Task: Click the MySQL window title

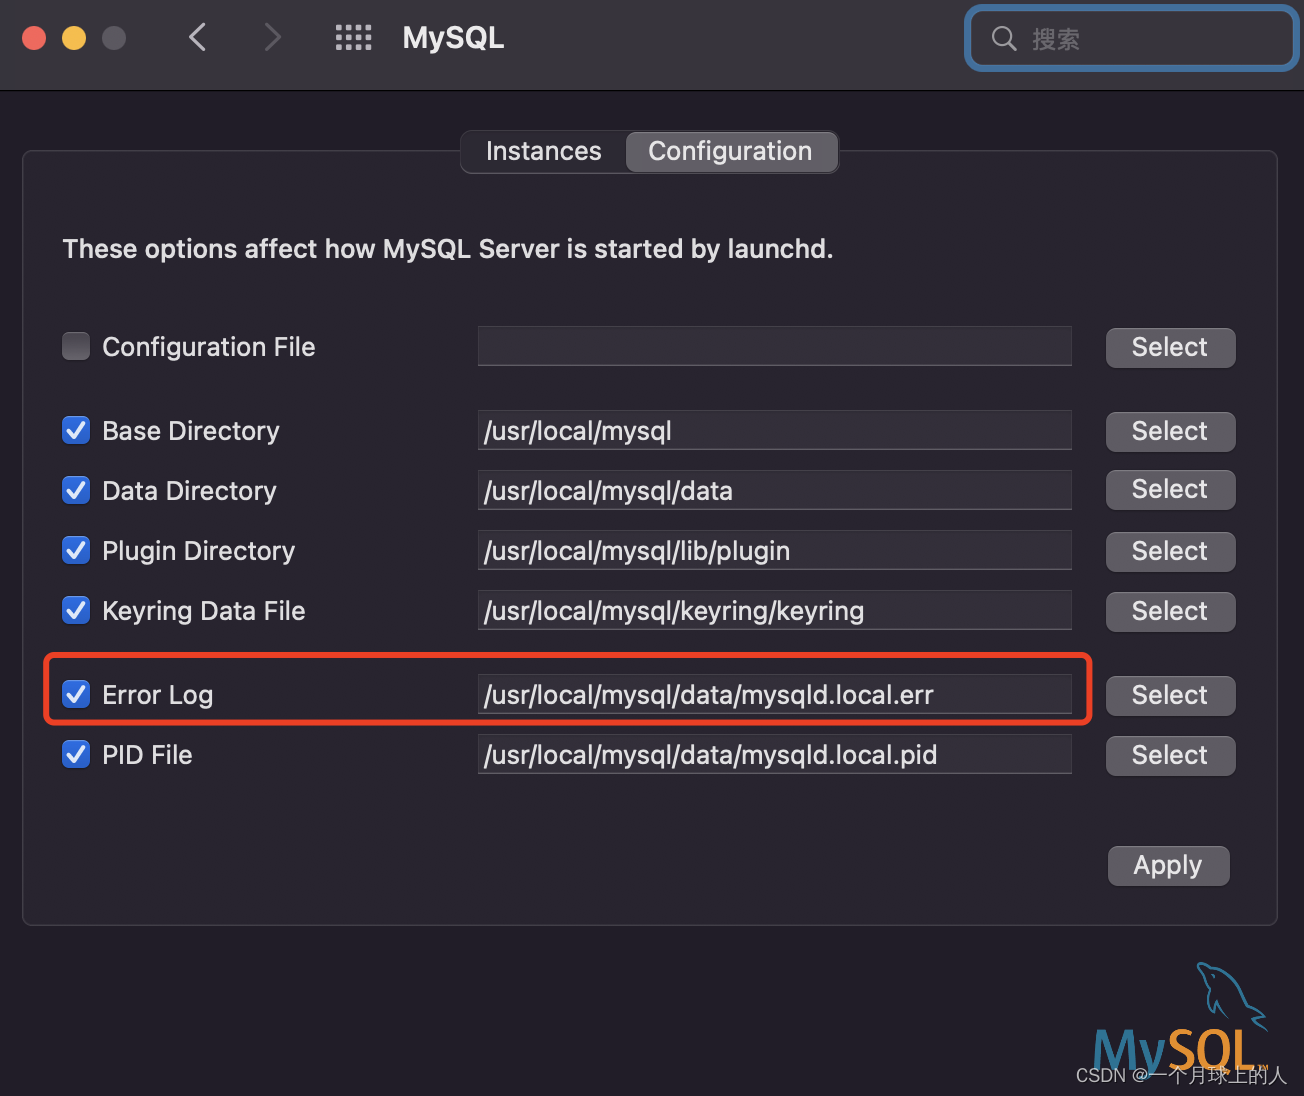Action: 453,38
